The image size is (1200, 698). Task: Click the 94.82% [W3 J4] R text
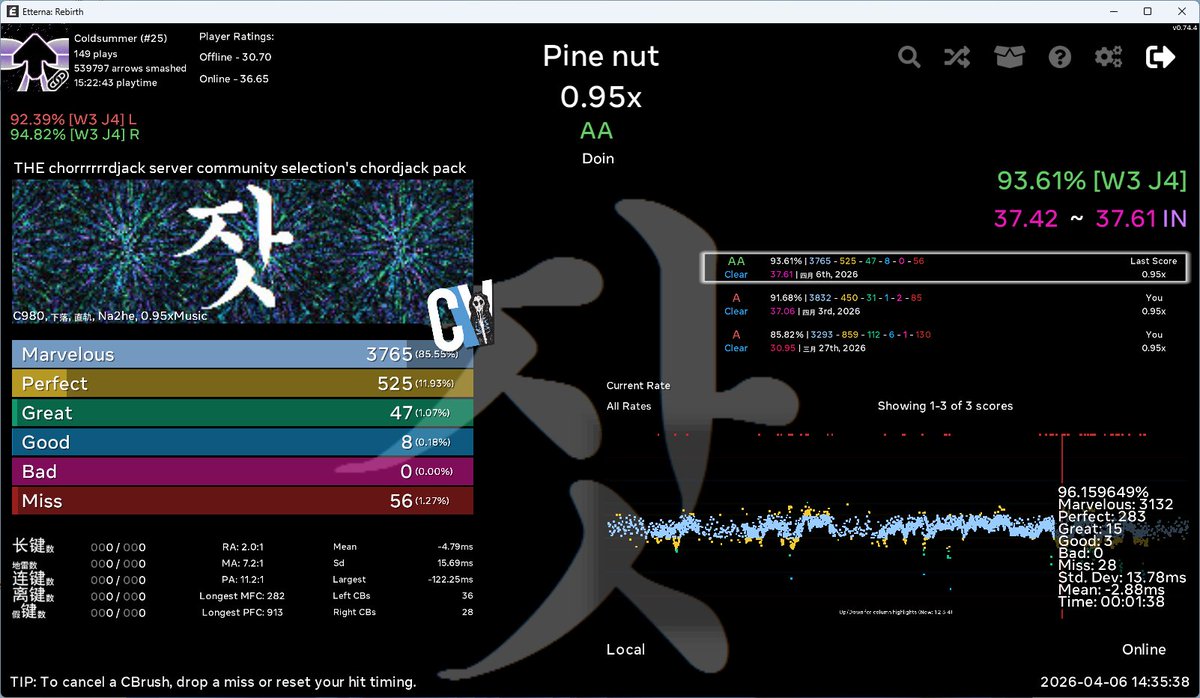pyautogui.click(x=75, y=135)
